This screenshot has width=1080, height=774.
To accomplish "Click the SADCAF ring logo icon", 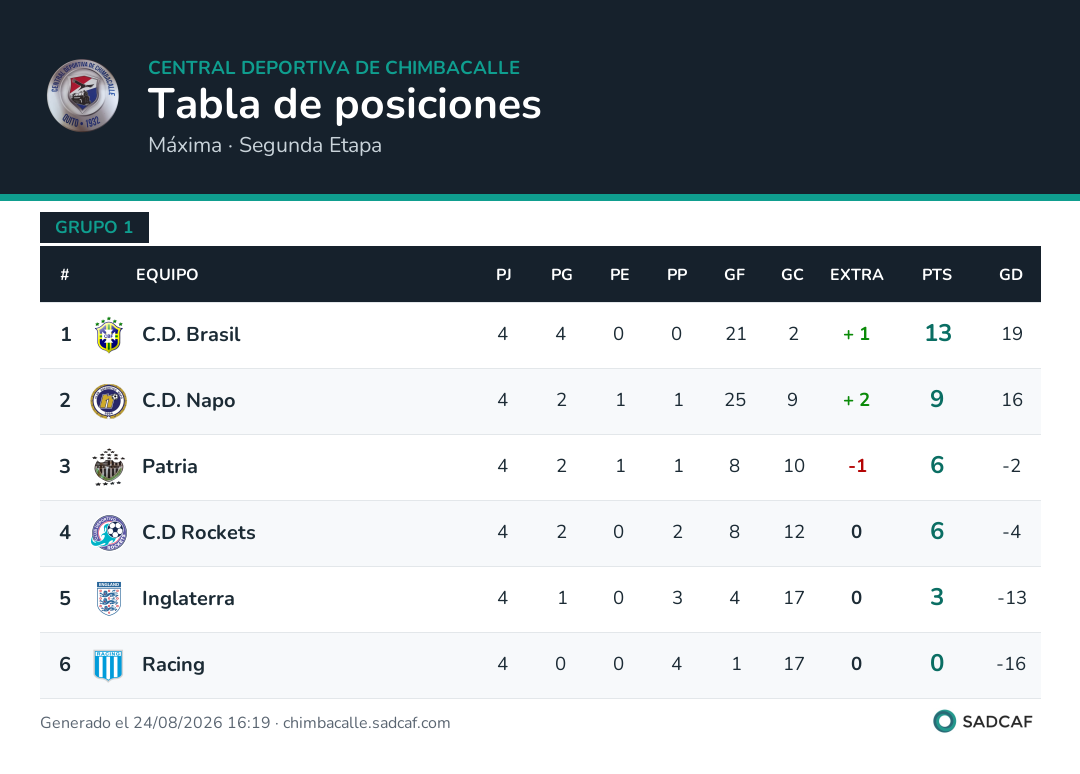I will (944, 721).
